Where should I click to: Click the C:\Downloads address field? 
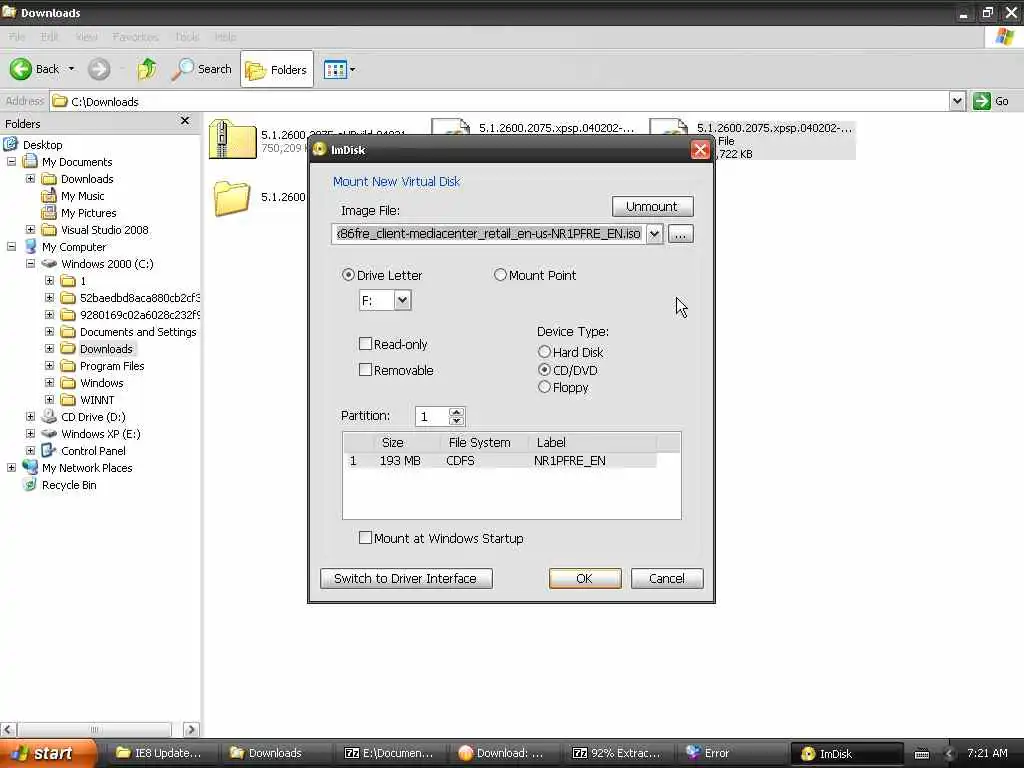pyautogui.click(x=500, y=101)
